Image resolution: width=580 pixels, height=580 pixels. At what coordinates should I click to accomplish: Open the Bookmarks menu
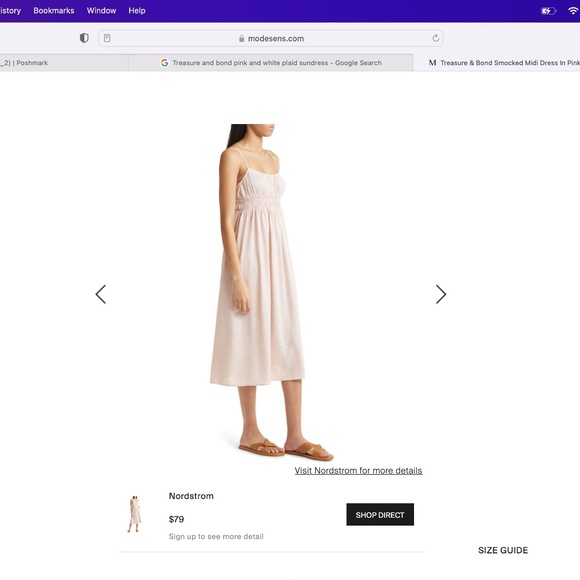pos(54,11)
